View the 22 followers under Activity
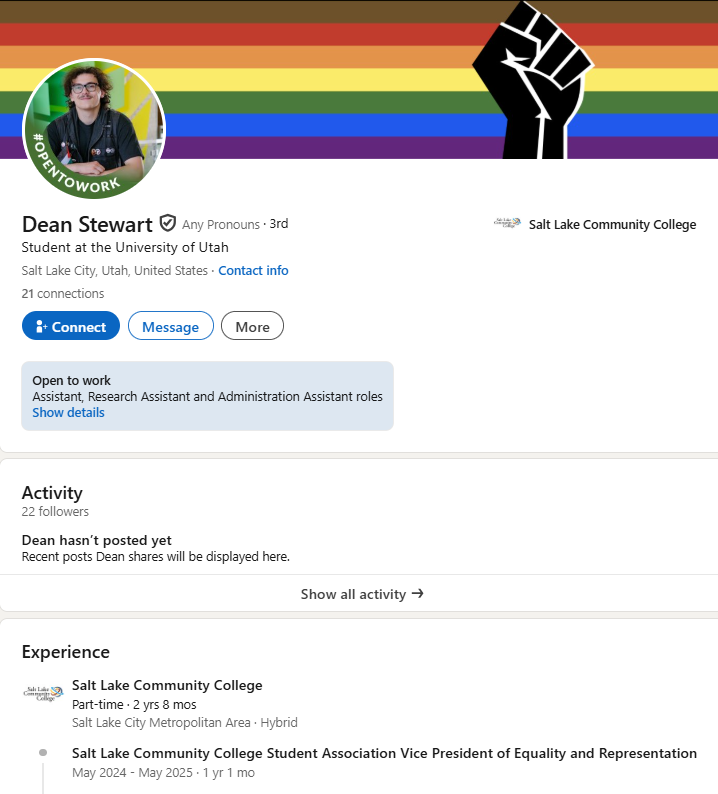Screen dimensions: 718x794 [x=55, y=512]
